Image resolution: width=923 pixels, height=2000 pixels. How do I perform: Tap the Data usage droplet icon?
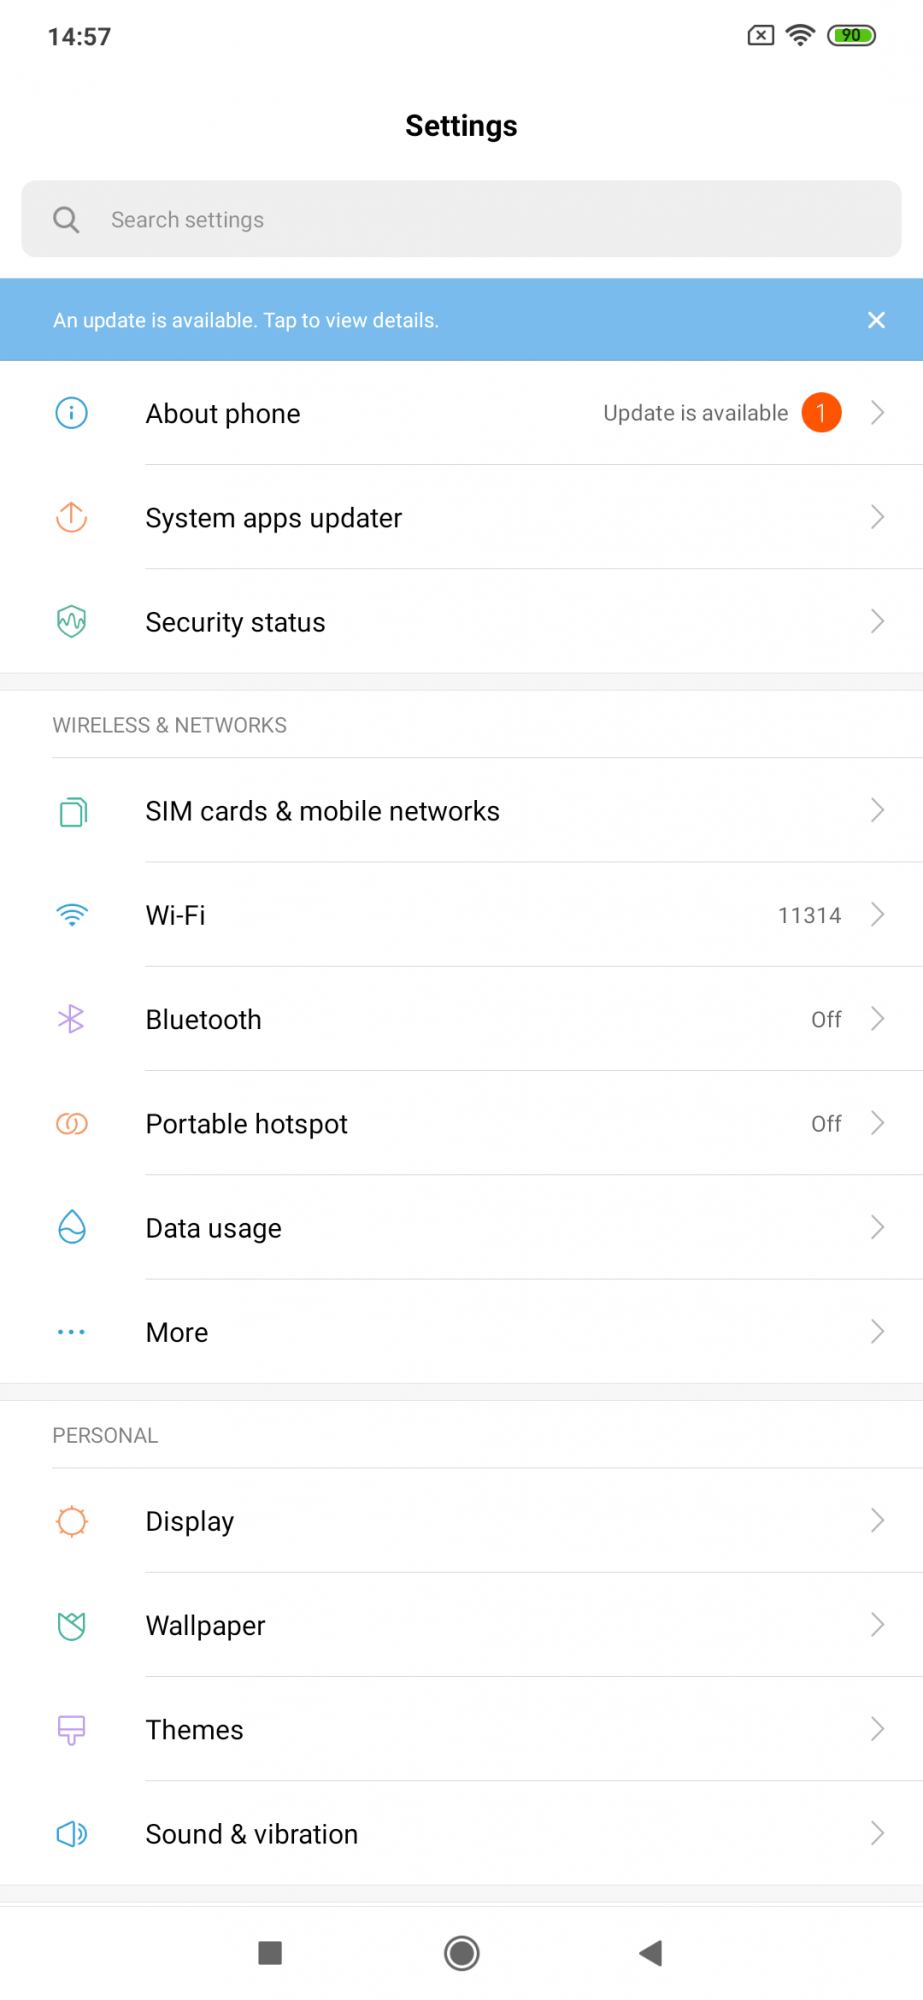(x=71, y=1227)
